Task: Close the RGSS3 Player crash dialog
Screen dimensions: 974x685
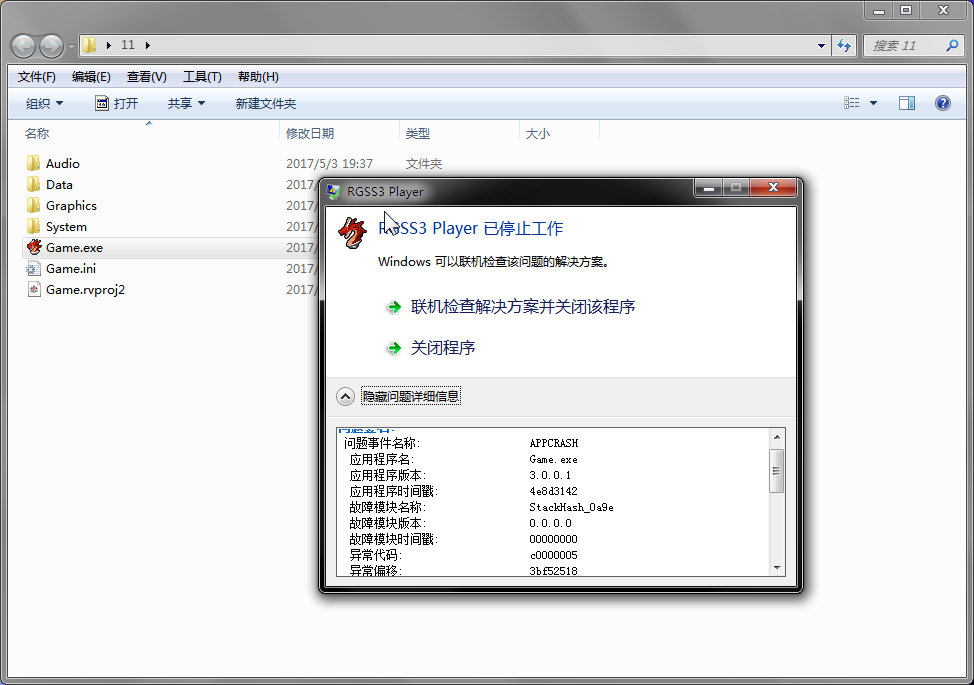Action: [773, 187]
